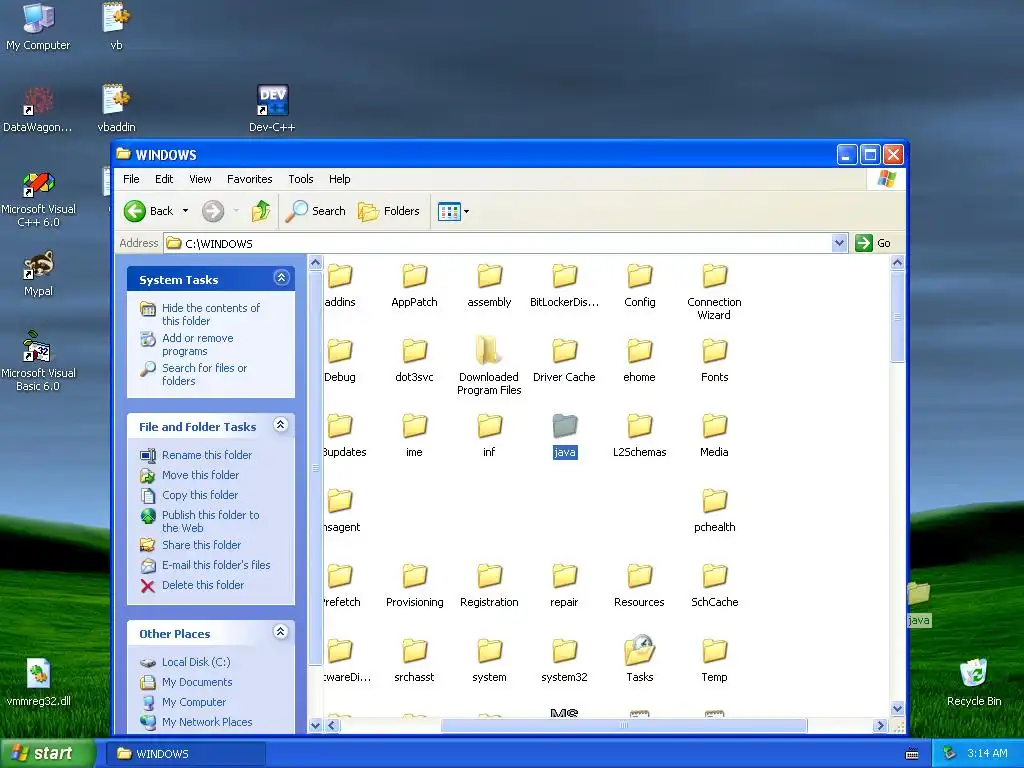Click the repair folder
Image resolution: width=1024 pixels, height=768 pixels.
(x=564, y=586)
